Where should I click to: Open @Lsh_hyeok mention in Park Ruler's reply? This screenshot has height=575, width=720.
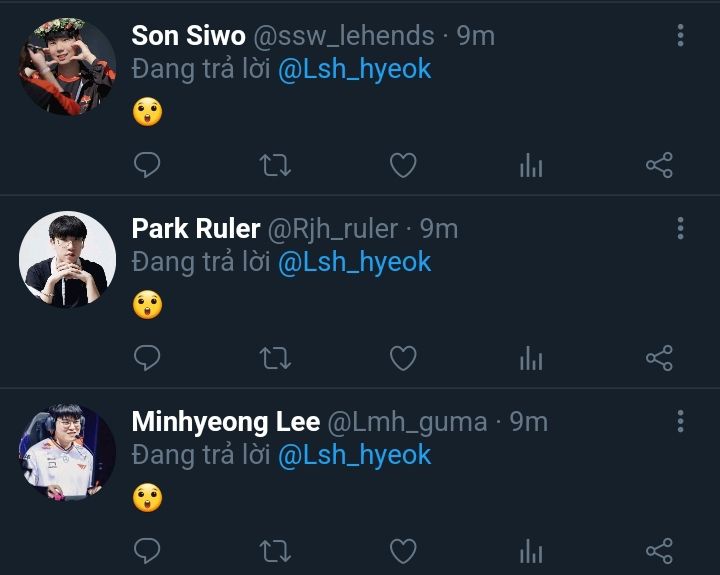tap(354, 262)
